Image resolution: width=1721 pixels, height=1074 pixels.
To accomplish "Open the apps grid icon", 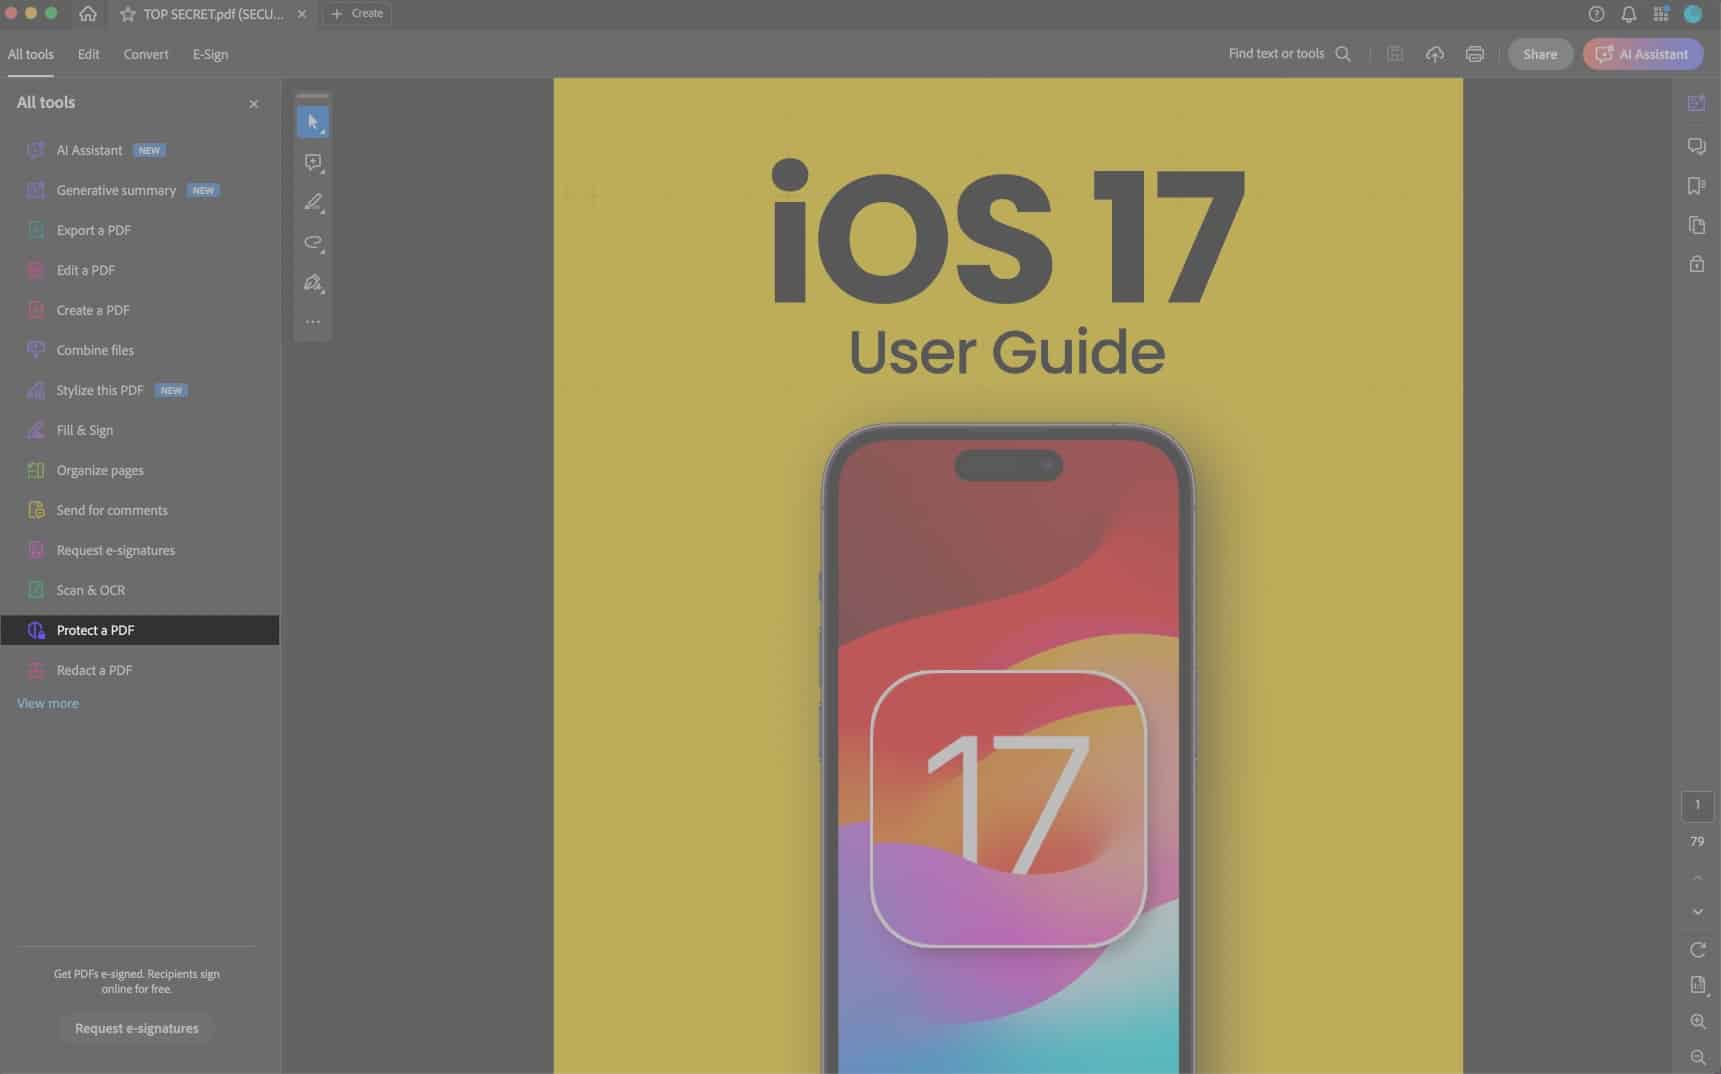I will coord(1660,14).
